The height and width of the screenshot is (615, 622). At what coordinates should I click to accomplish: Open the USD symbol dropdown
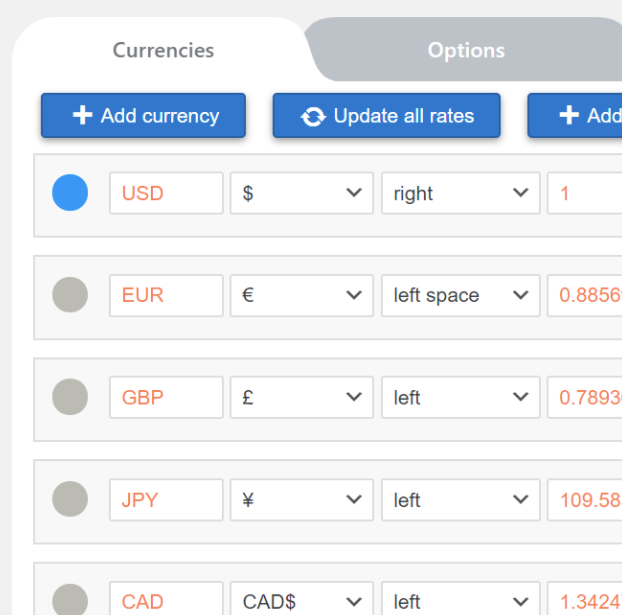pos(302,193)
